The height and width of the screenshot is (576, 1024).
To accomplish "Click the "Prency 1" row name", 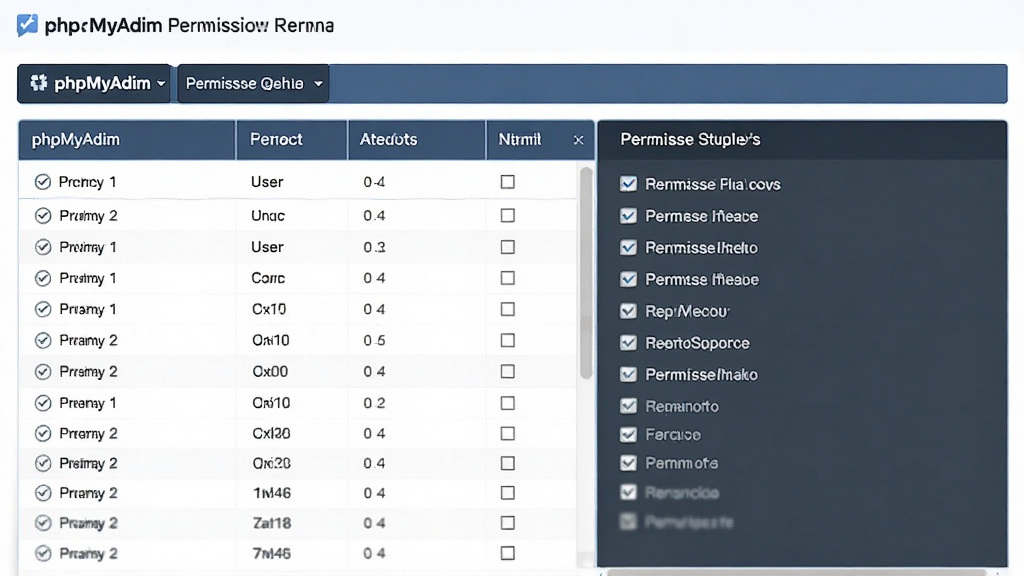I will click(88, 182).
